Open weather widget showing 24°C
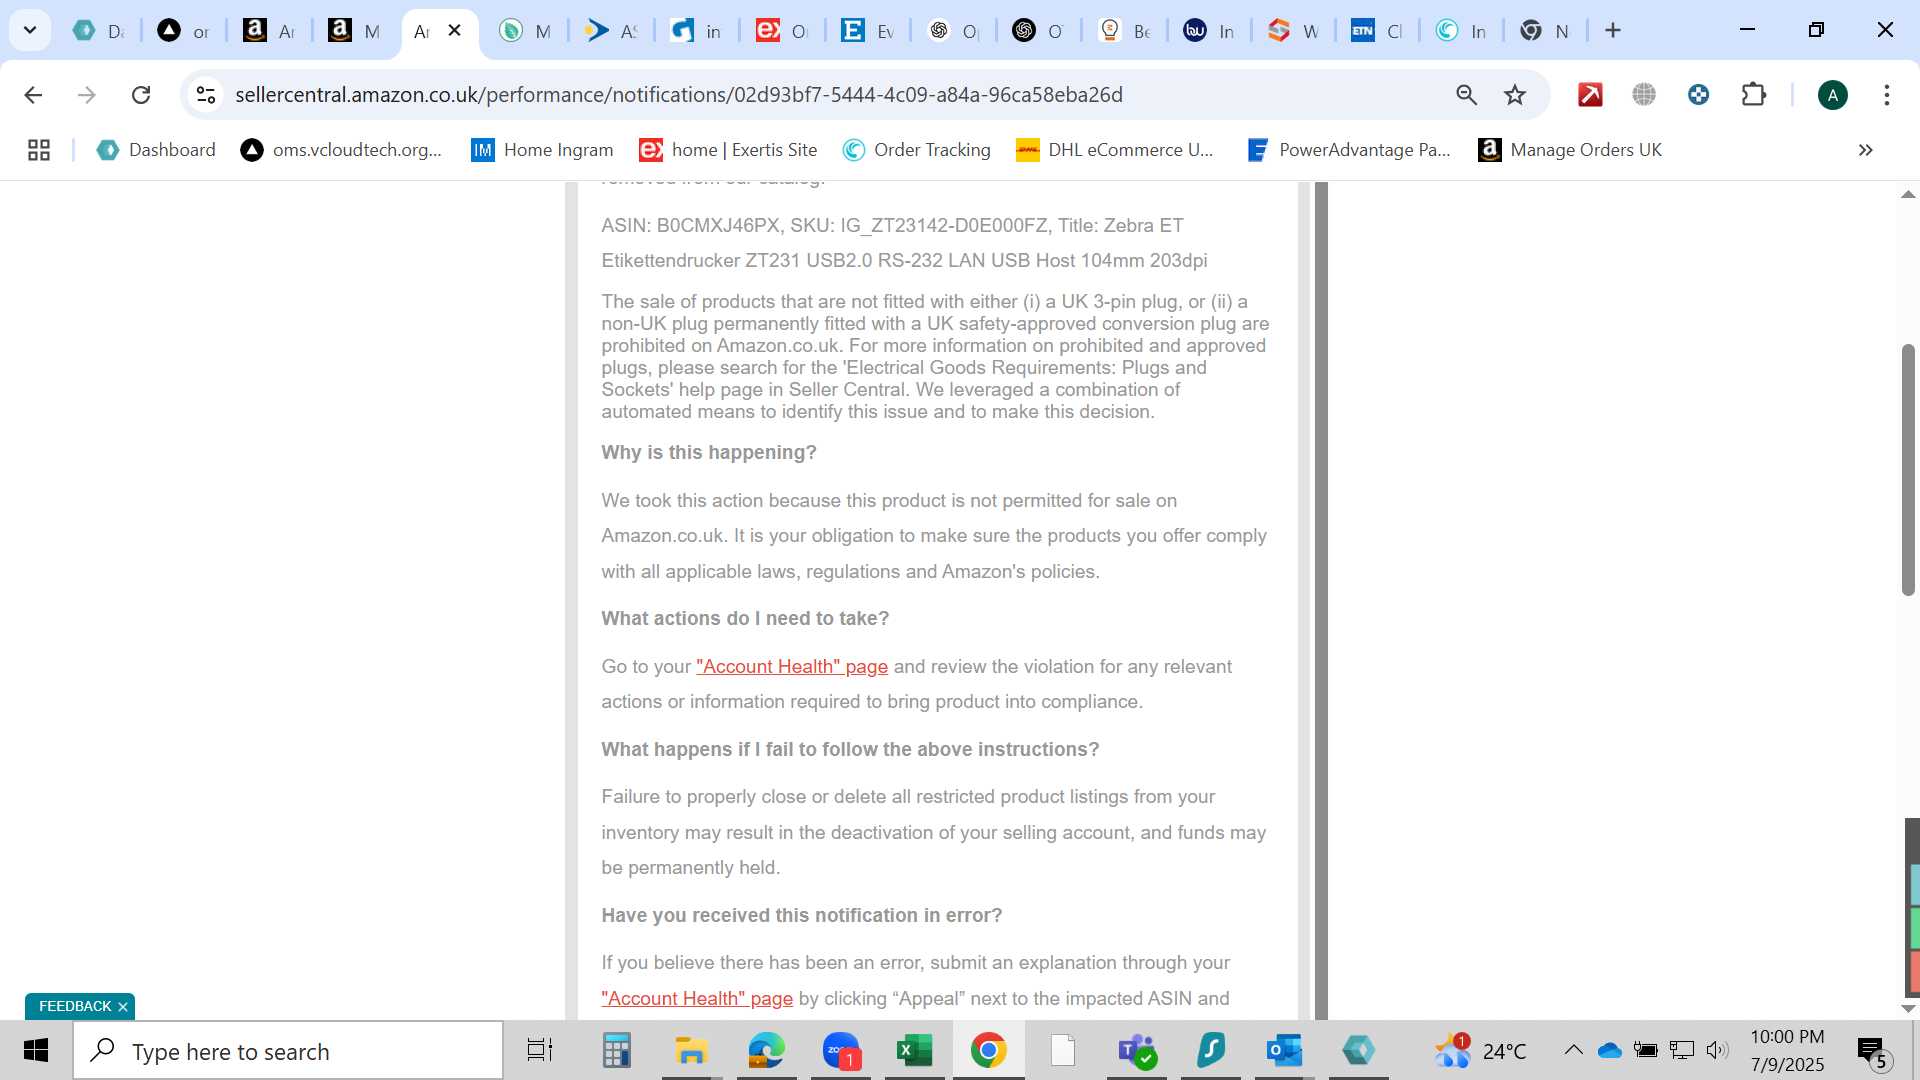The image size is (1920, 1080). (x=1481, y=1051)
